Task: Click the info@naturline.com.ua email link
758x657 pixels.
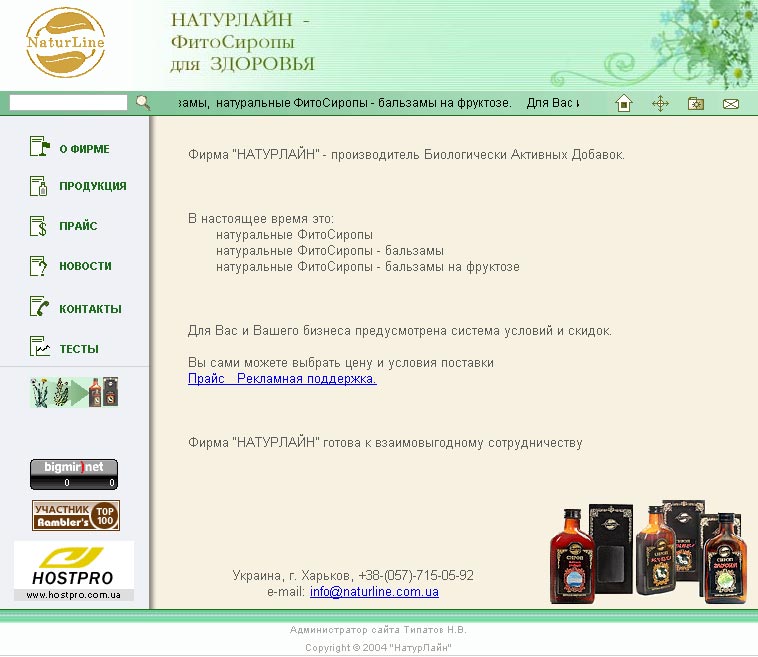Action: tap(374, 592)
